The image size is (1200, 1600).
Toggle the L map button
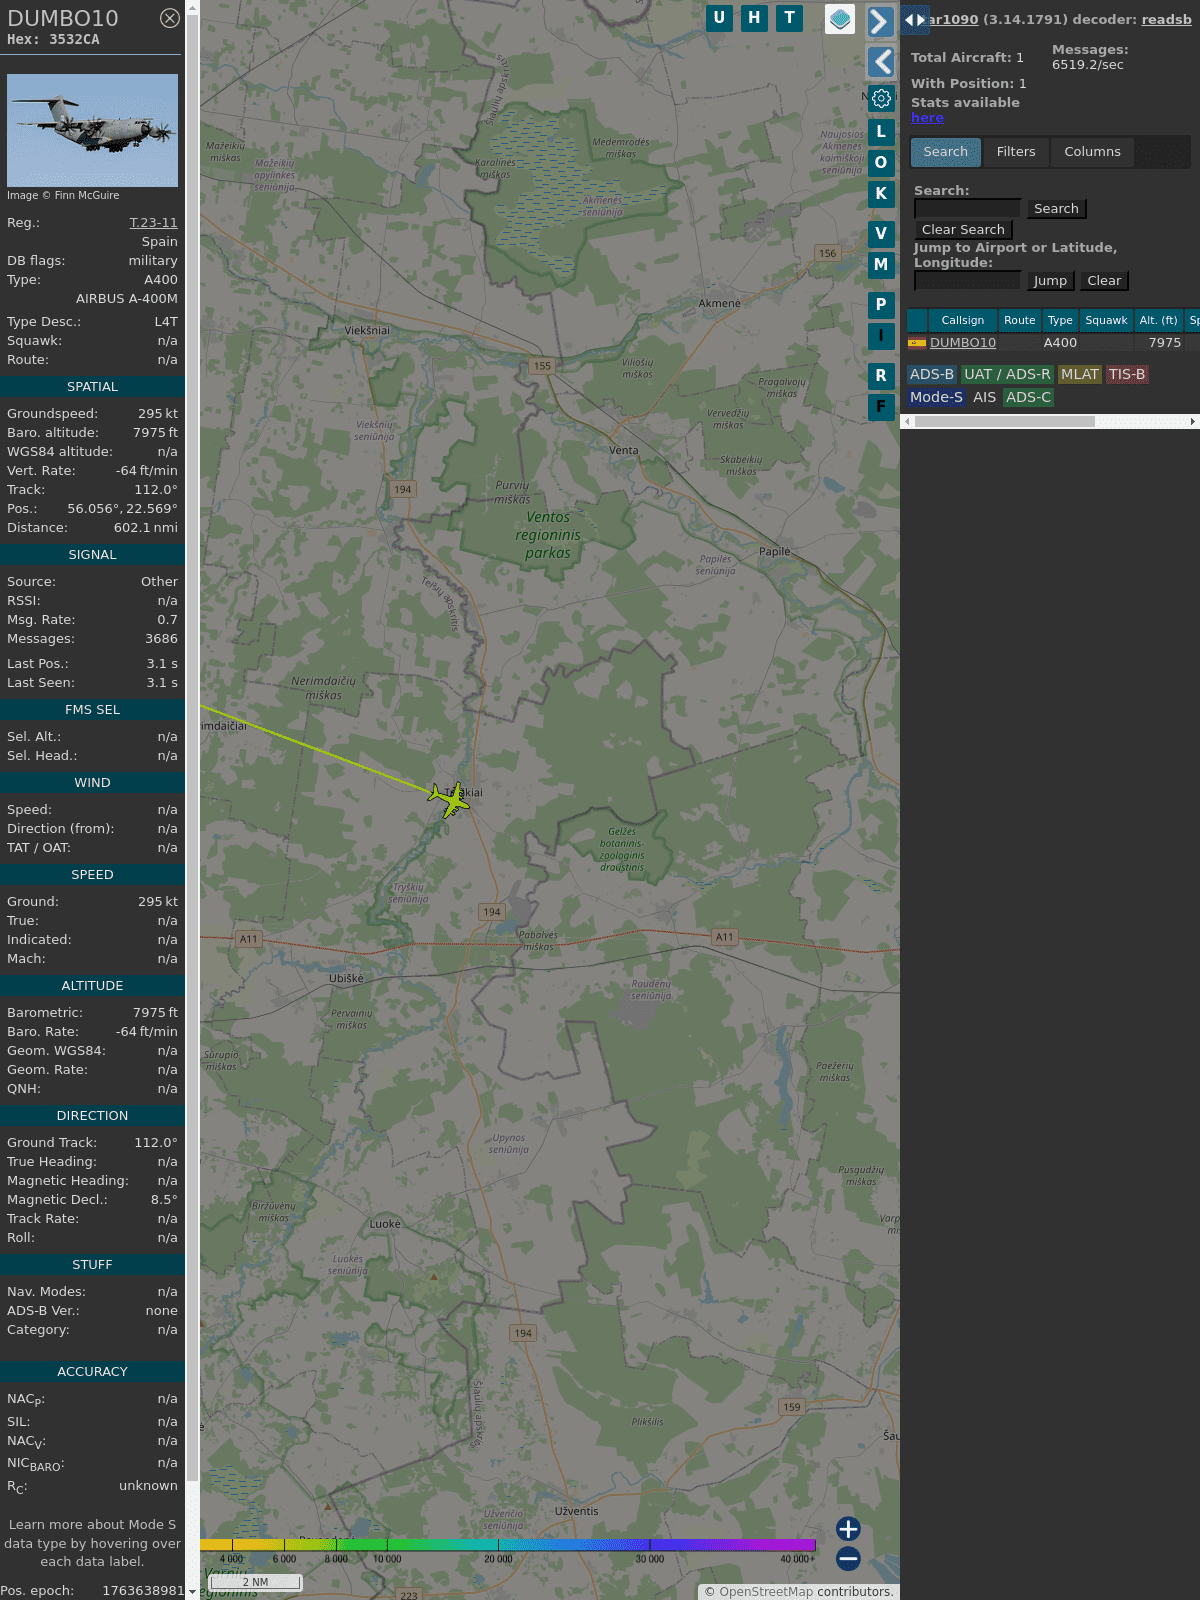[881, 132]
